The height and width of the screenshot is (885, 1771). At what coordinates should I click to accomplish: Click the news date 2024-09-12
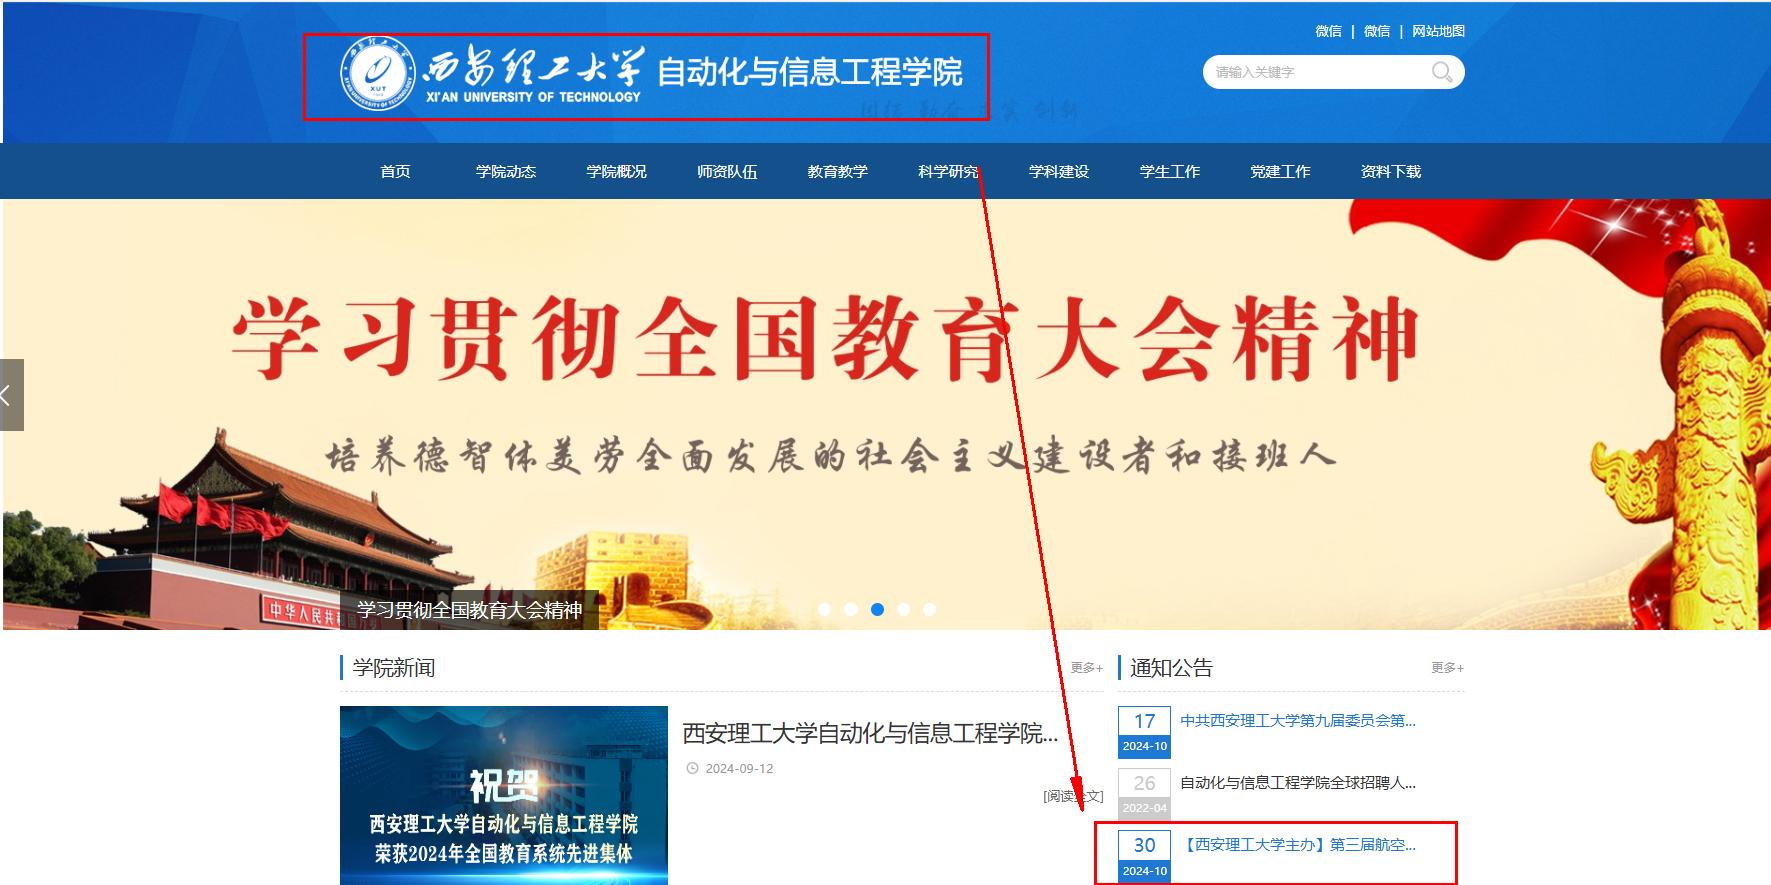coord(739,769)
